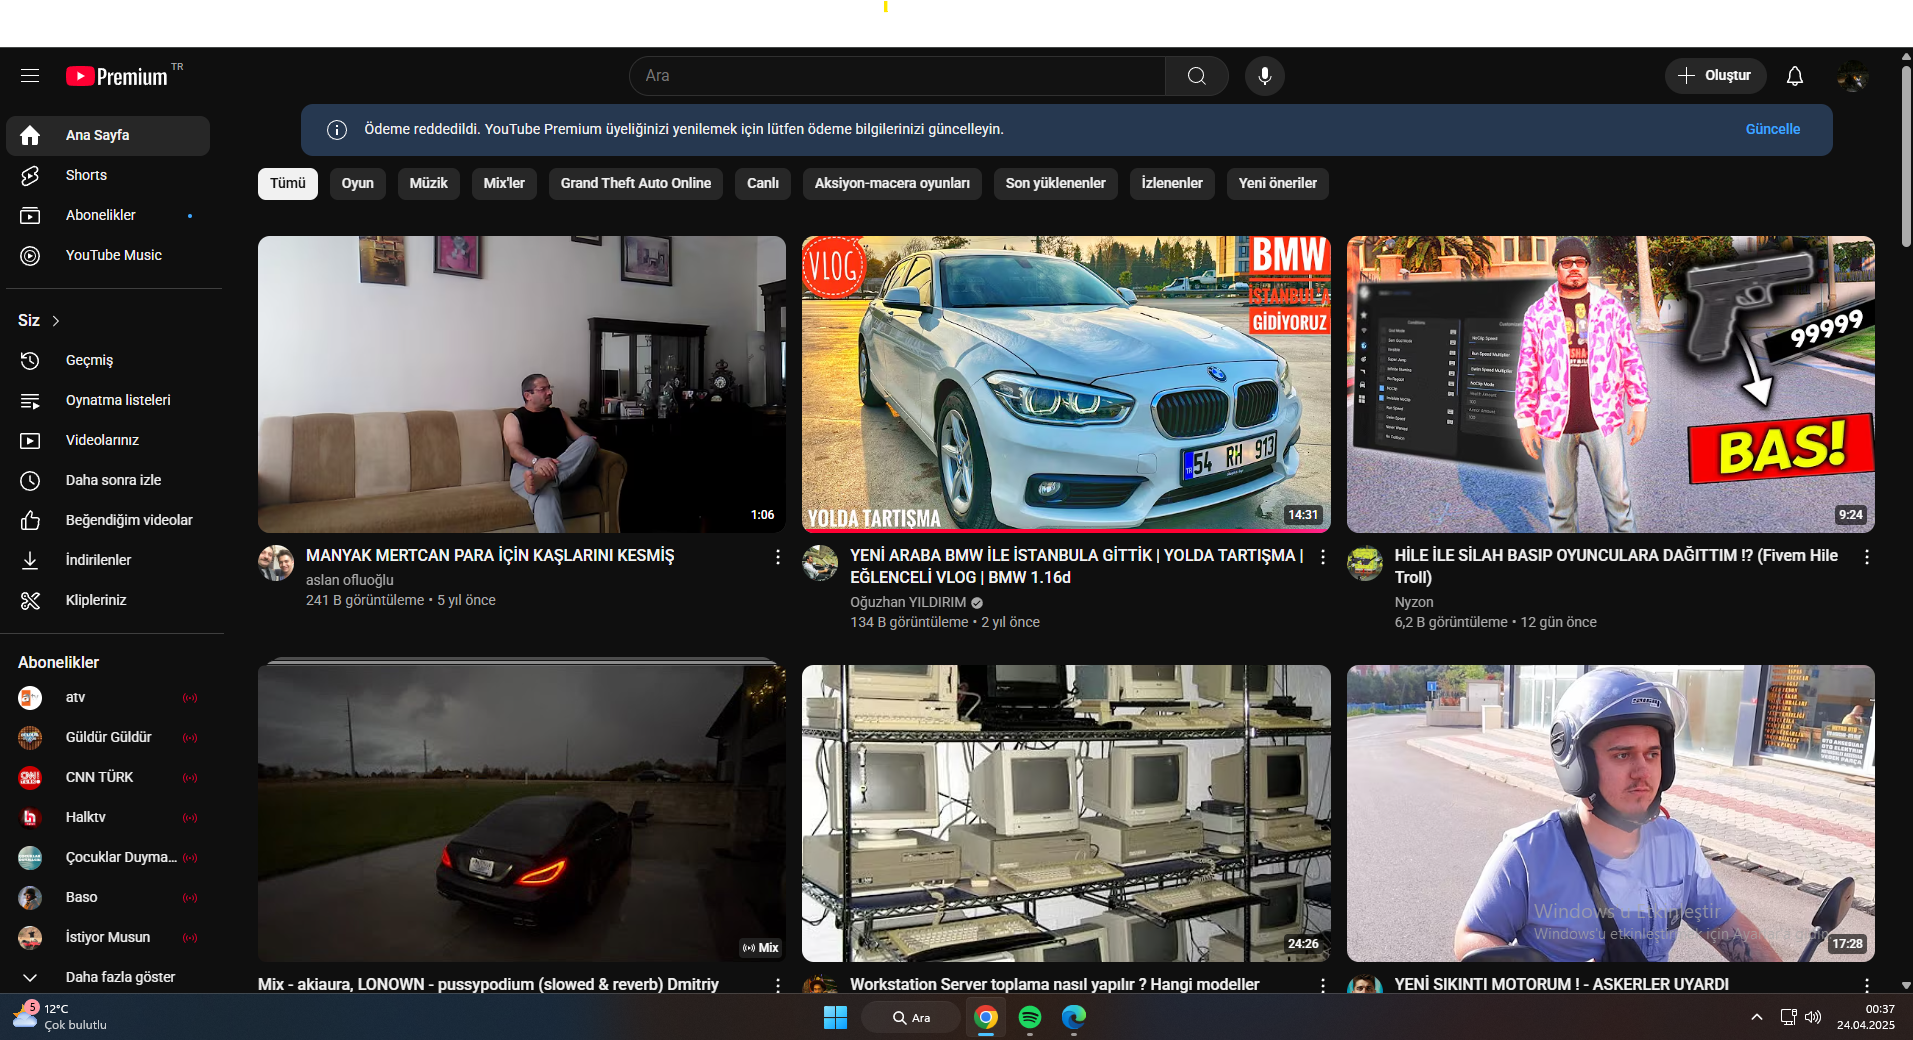The width and height of the screenshot is (1913, 1040).
Task: Open options menu for MANYAK MERTCAN video
Action: tap(778, 557)
